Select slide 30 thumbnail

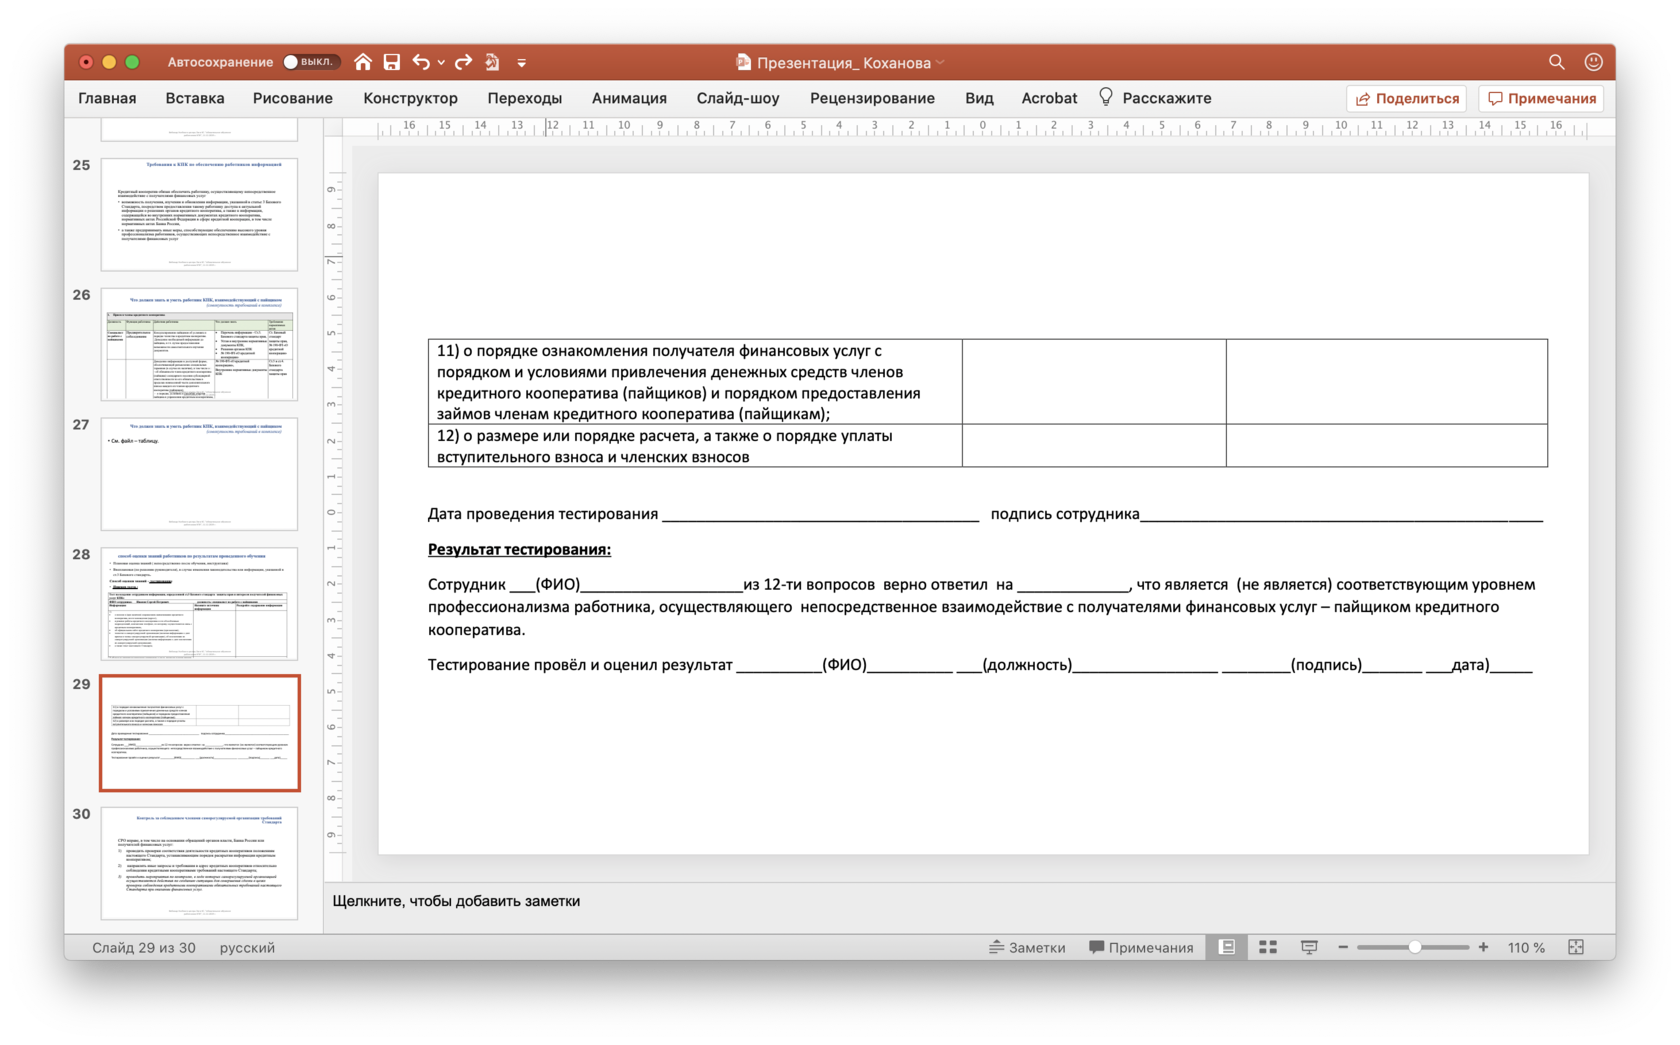coord(200,863)
